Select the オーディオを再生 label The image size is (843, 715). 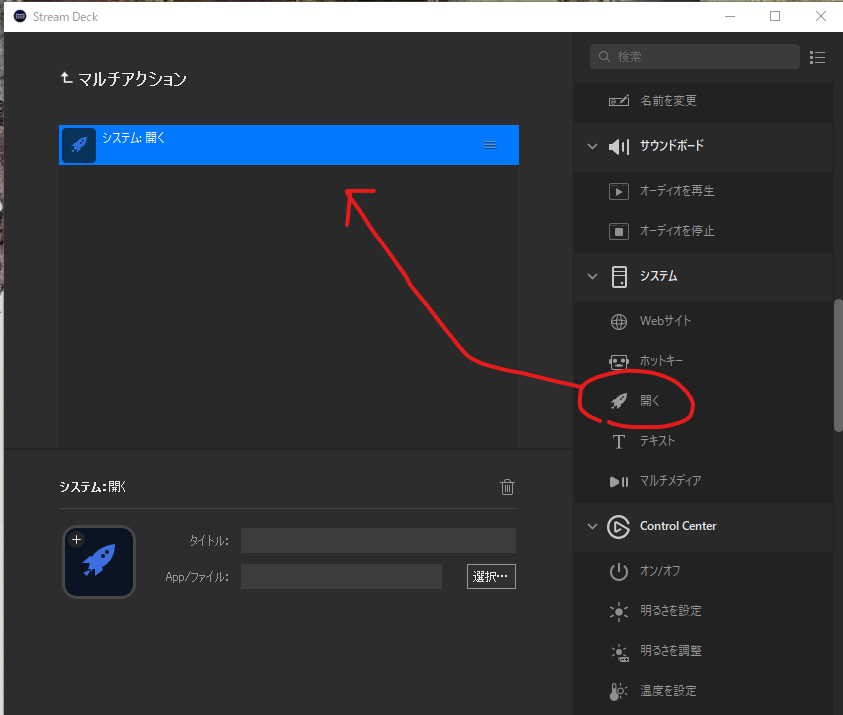(677, 191)
